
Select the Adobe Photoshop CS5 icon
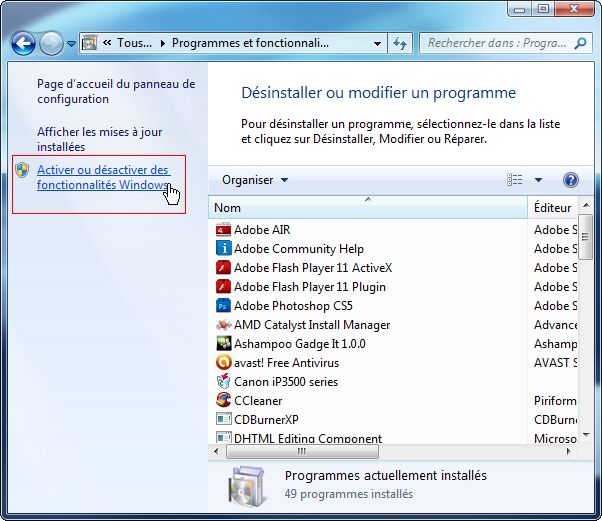pos(223,306)
